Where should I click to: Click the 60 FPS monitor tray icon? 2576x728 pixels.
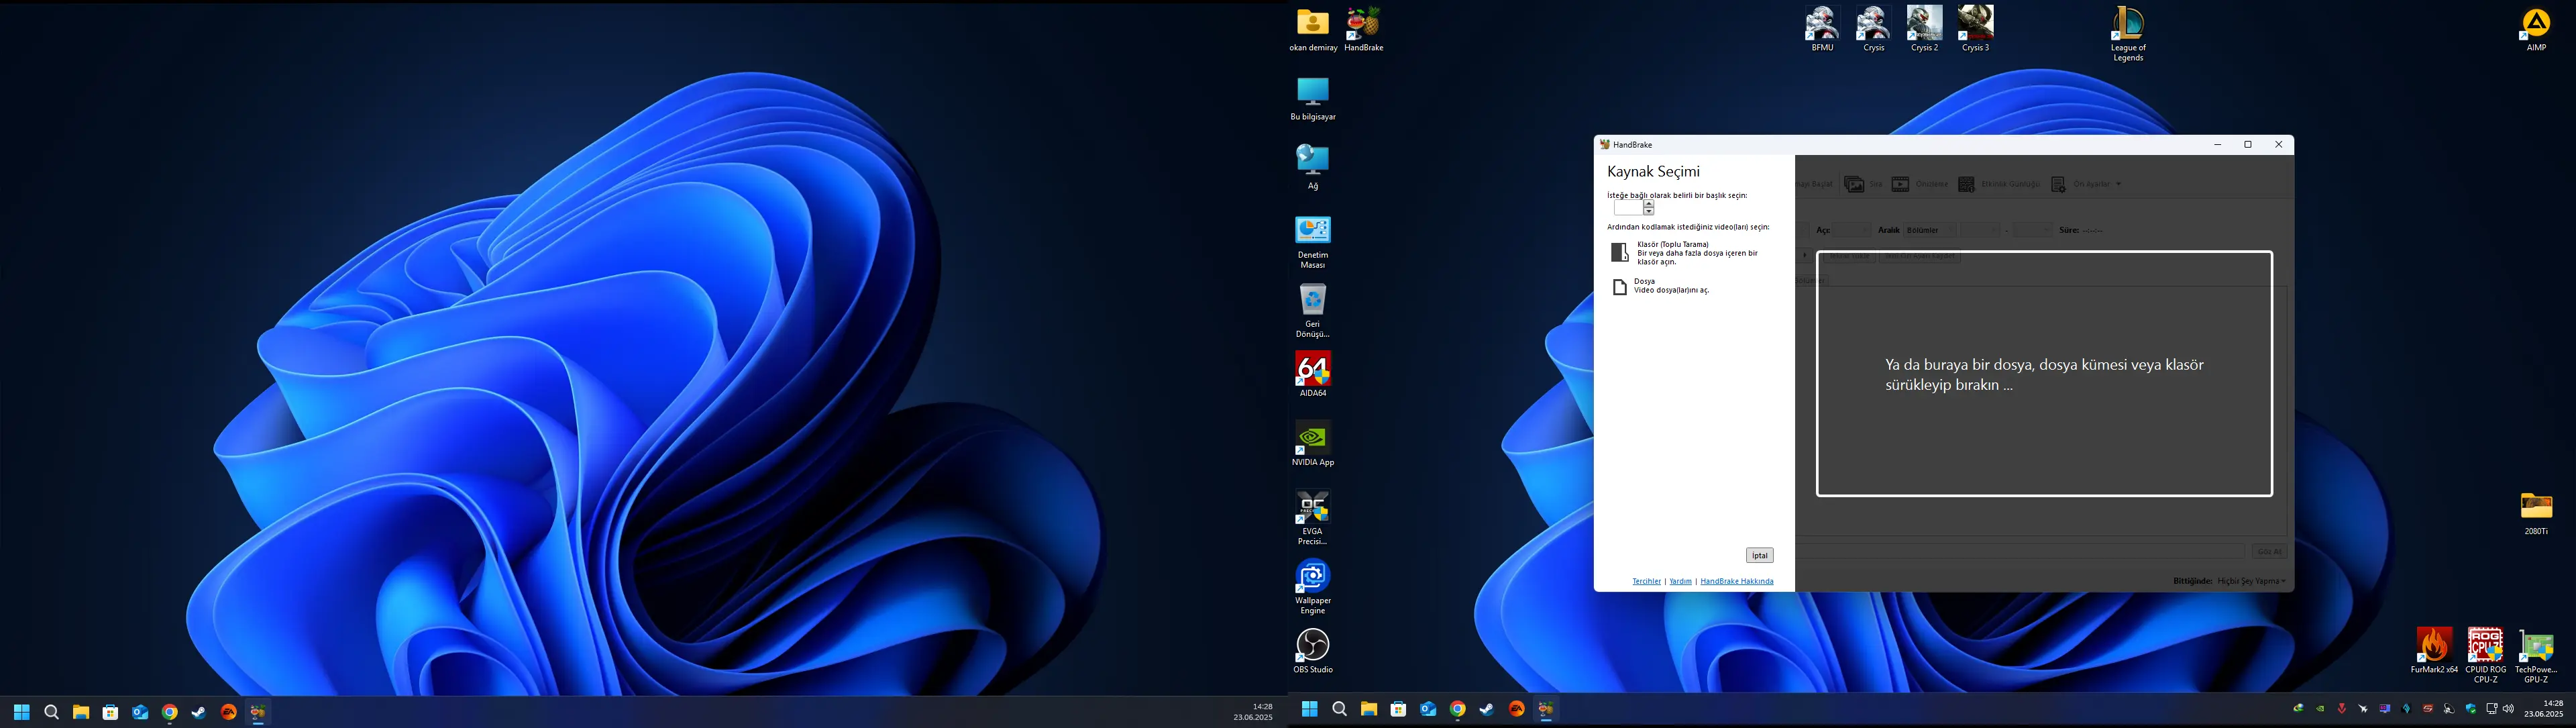2385,708
